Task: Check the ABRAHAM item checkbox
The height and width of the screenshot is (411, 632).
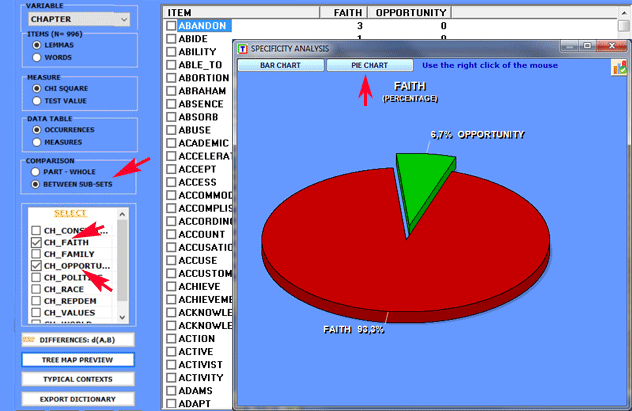Action: (171, 91)
